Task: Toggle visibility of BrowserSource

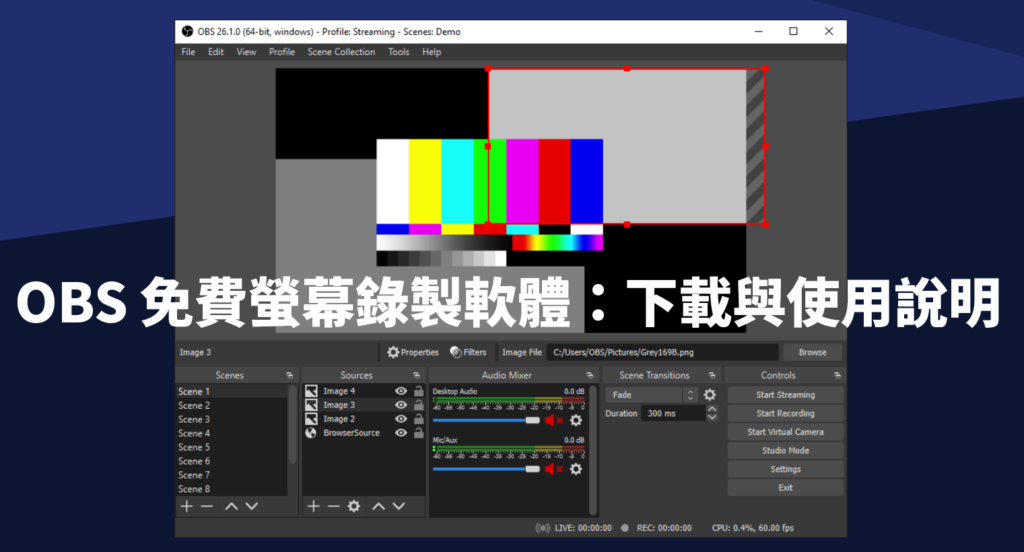Action: pos(401,432)
